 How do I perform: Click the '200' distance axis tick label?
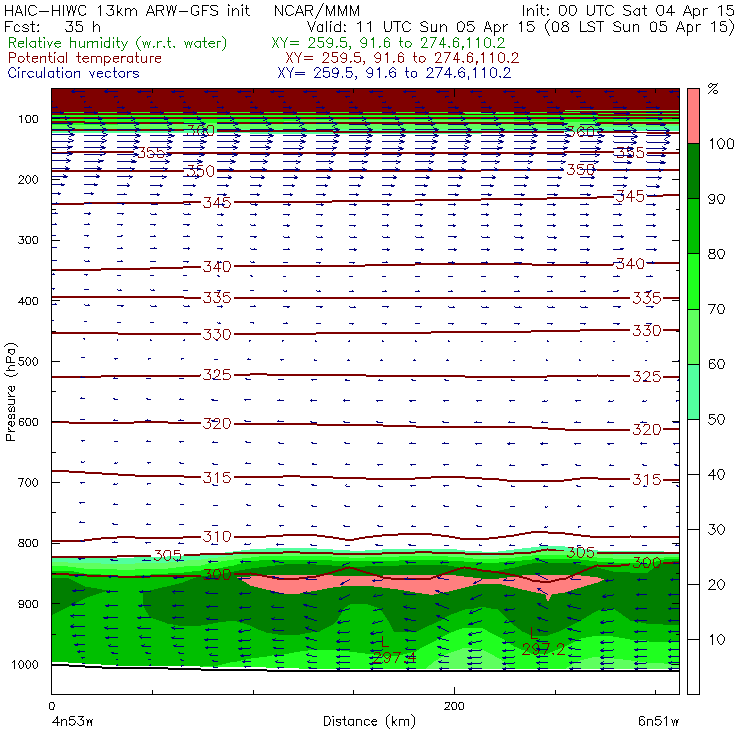tap(454, 706)
